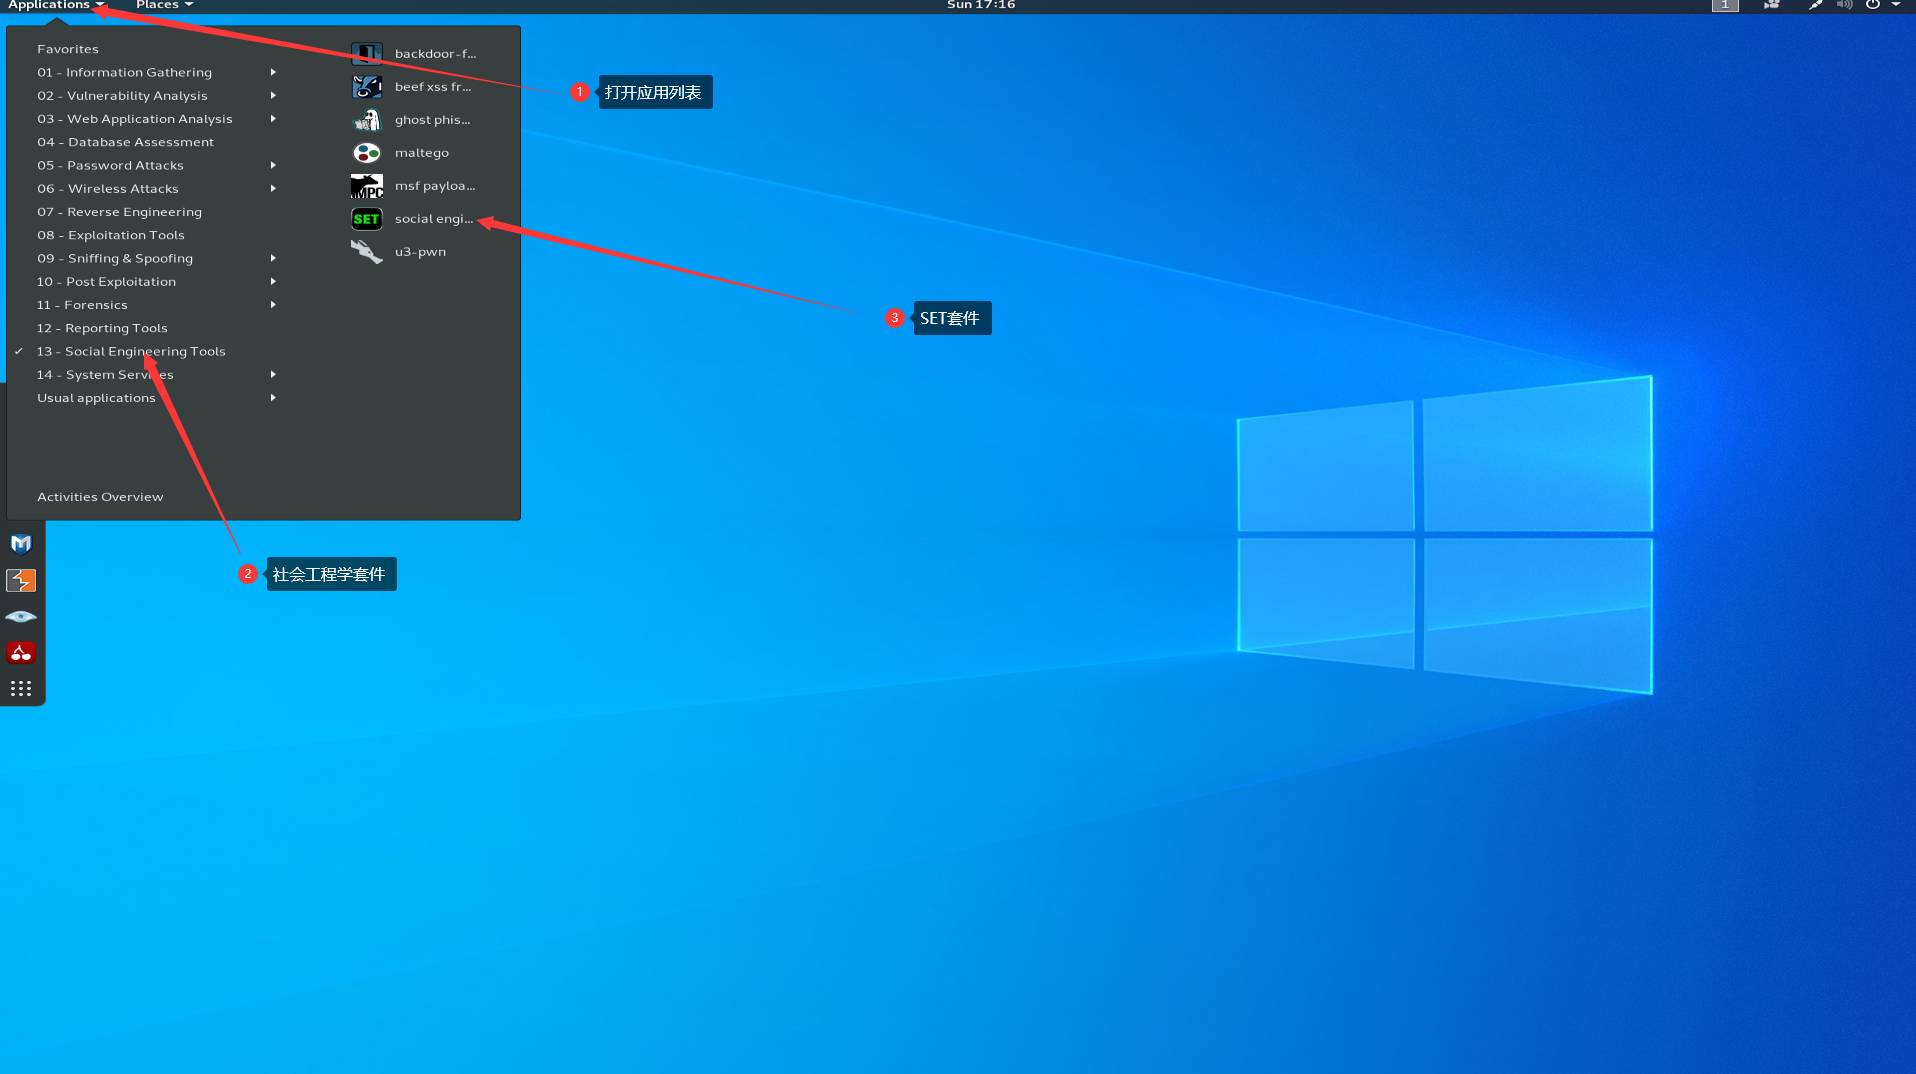
Task: Open 08 - Exploitation Tools category
Action: pos(111,235)
